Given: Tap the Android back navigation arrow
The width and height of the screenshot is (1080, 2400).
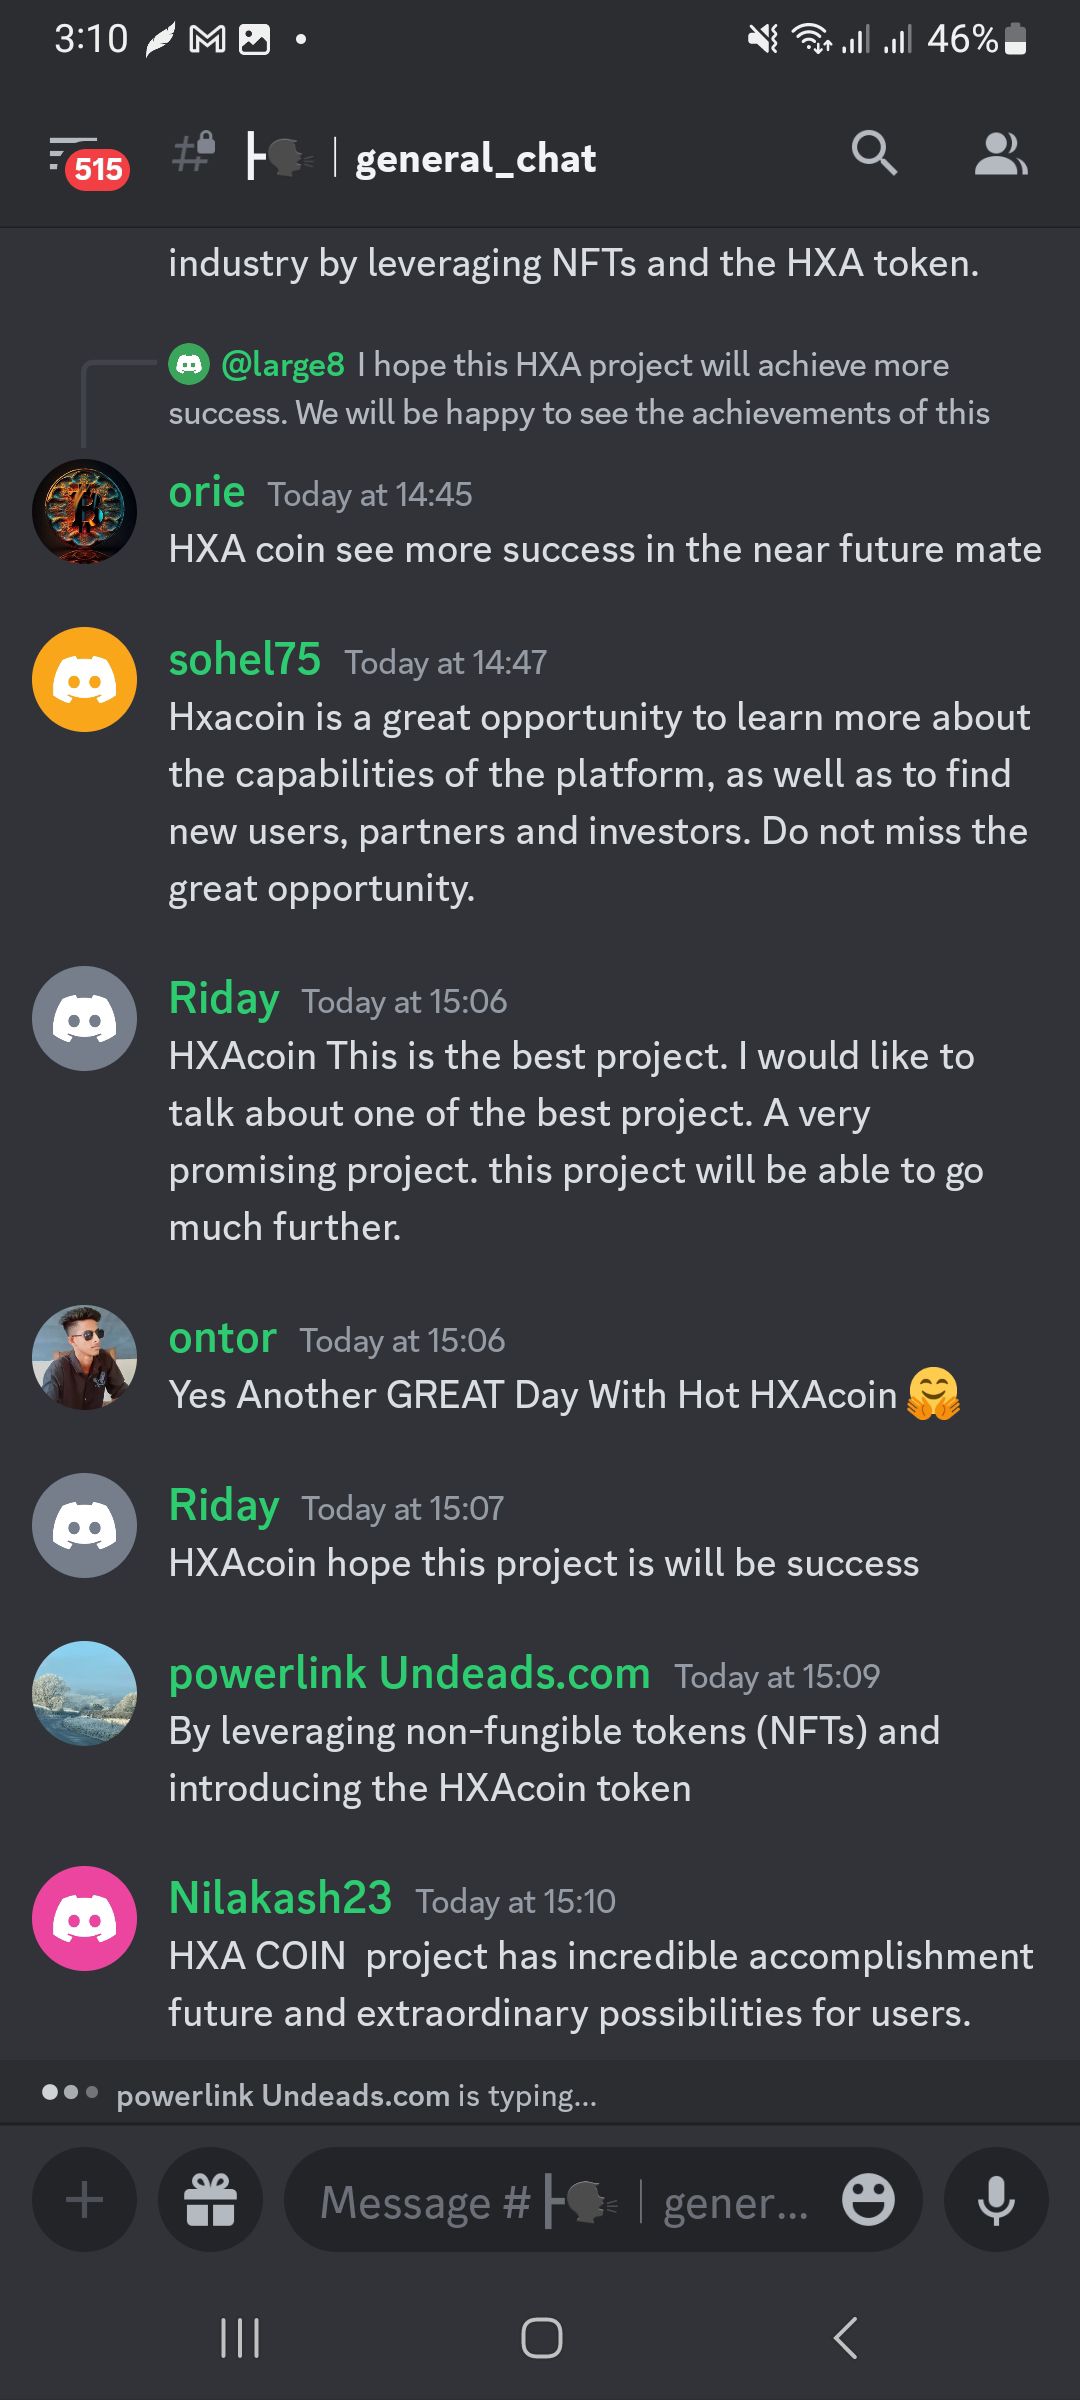Looking at the screenshot, I should [x=846, y=2338].
